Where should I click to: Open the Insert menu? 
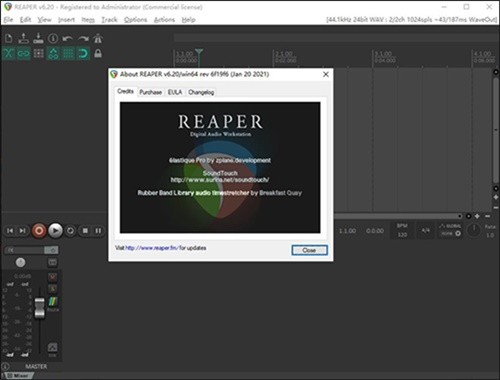point(66,20)
